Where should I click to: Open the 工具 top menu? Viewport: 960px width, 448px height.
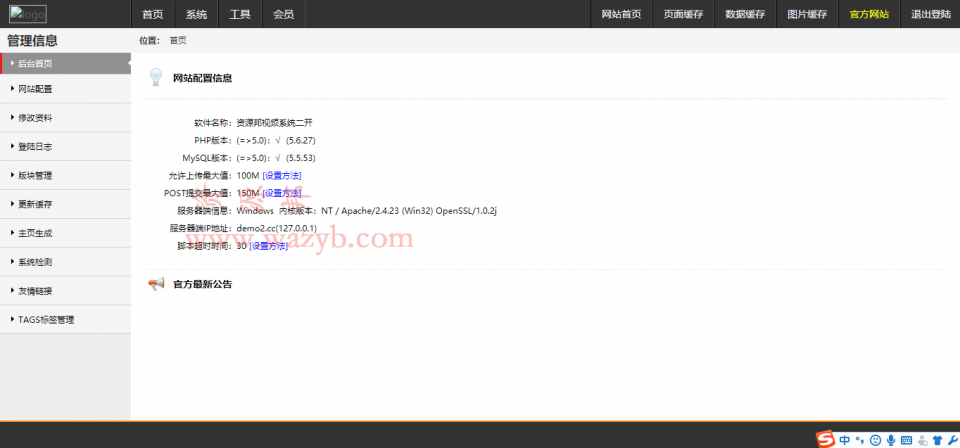coord(240,14)
